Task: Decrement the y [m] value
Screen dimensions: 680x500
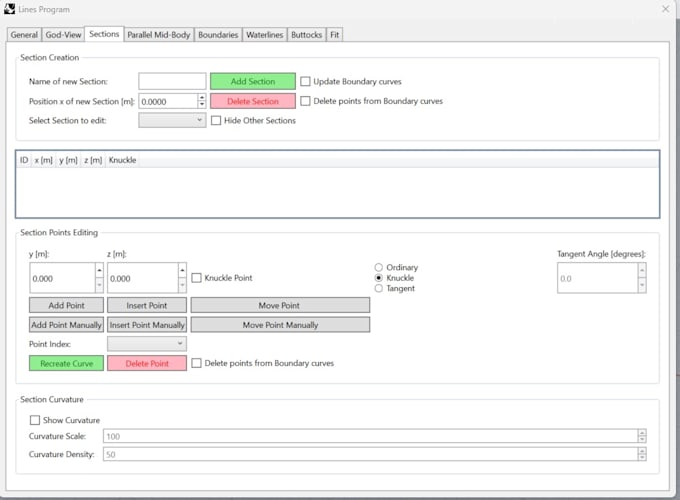Action: [99, 285]
